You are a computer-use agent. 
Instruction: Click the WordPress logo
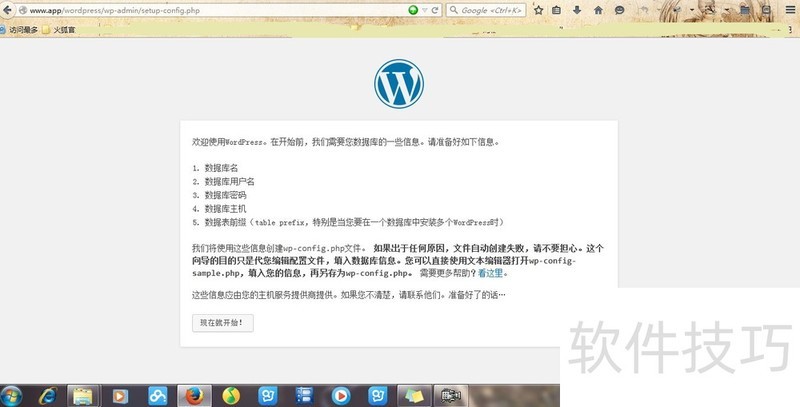pos(399,84)
